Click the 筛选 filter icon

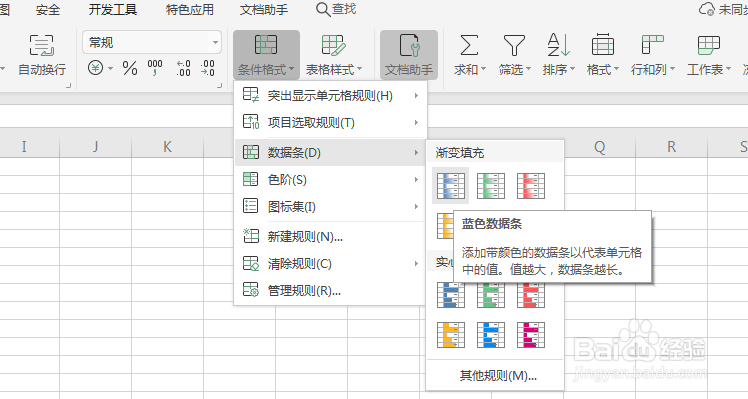[x=514, y=45]
